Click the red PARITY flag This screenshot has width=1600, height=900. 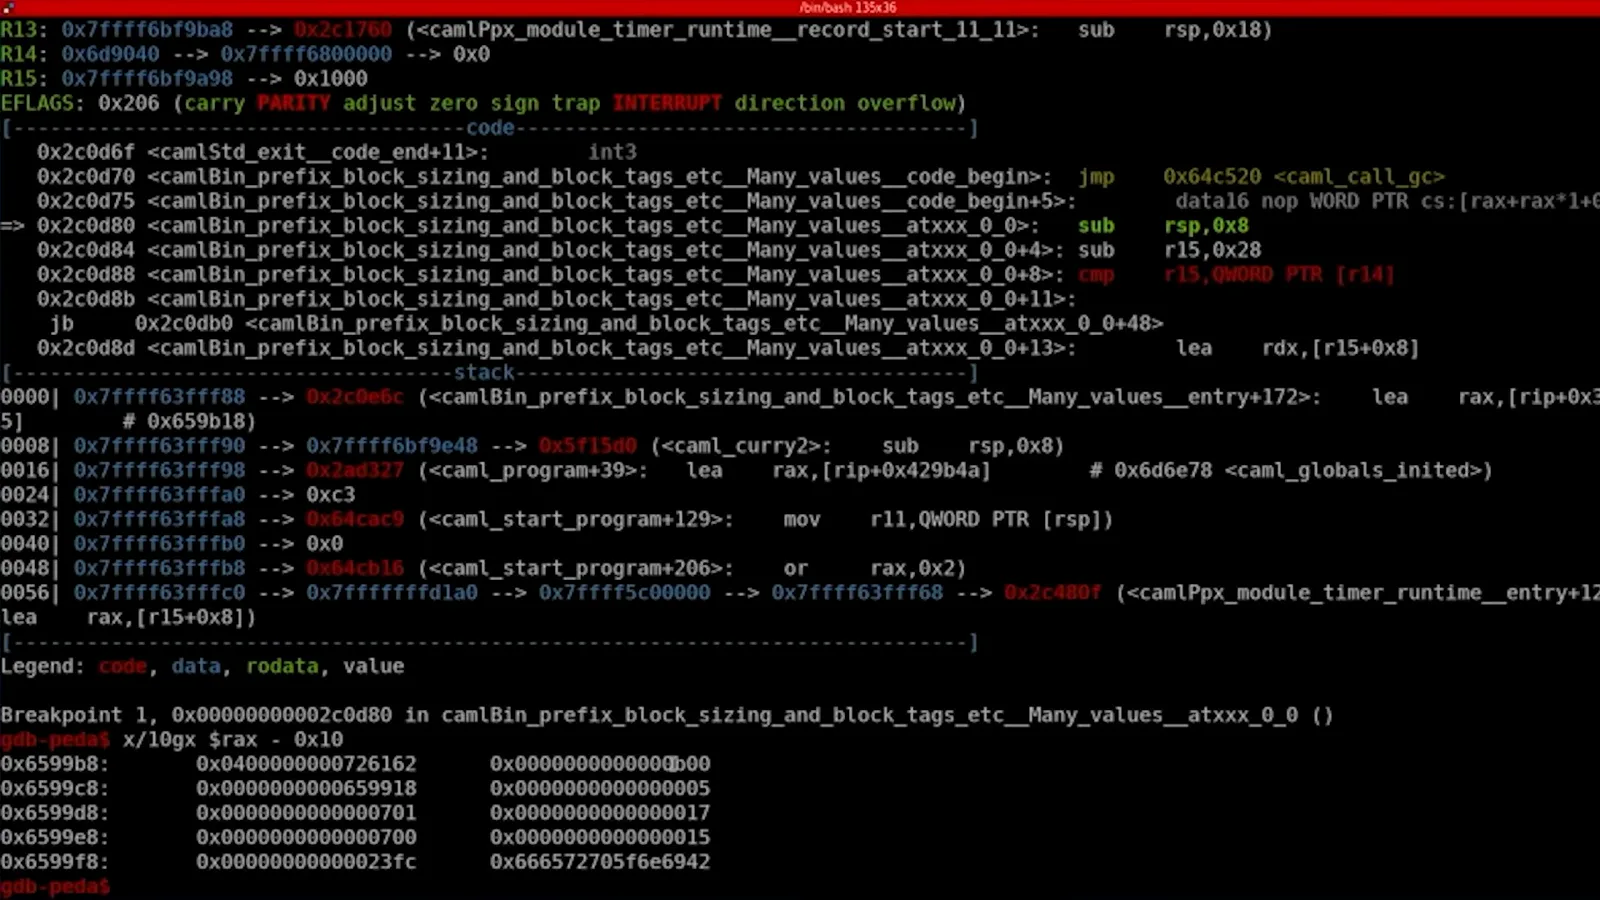click(294, 103)
